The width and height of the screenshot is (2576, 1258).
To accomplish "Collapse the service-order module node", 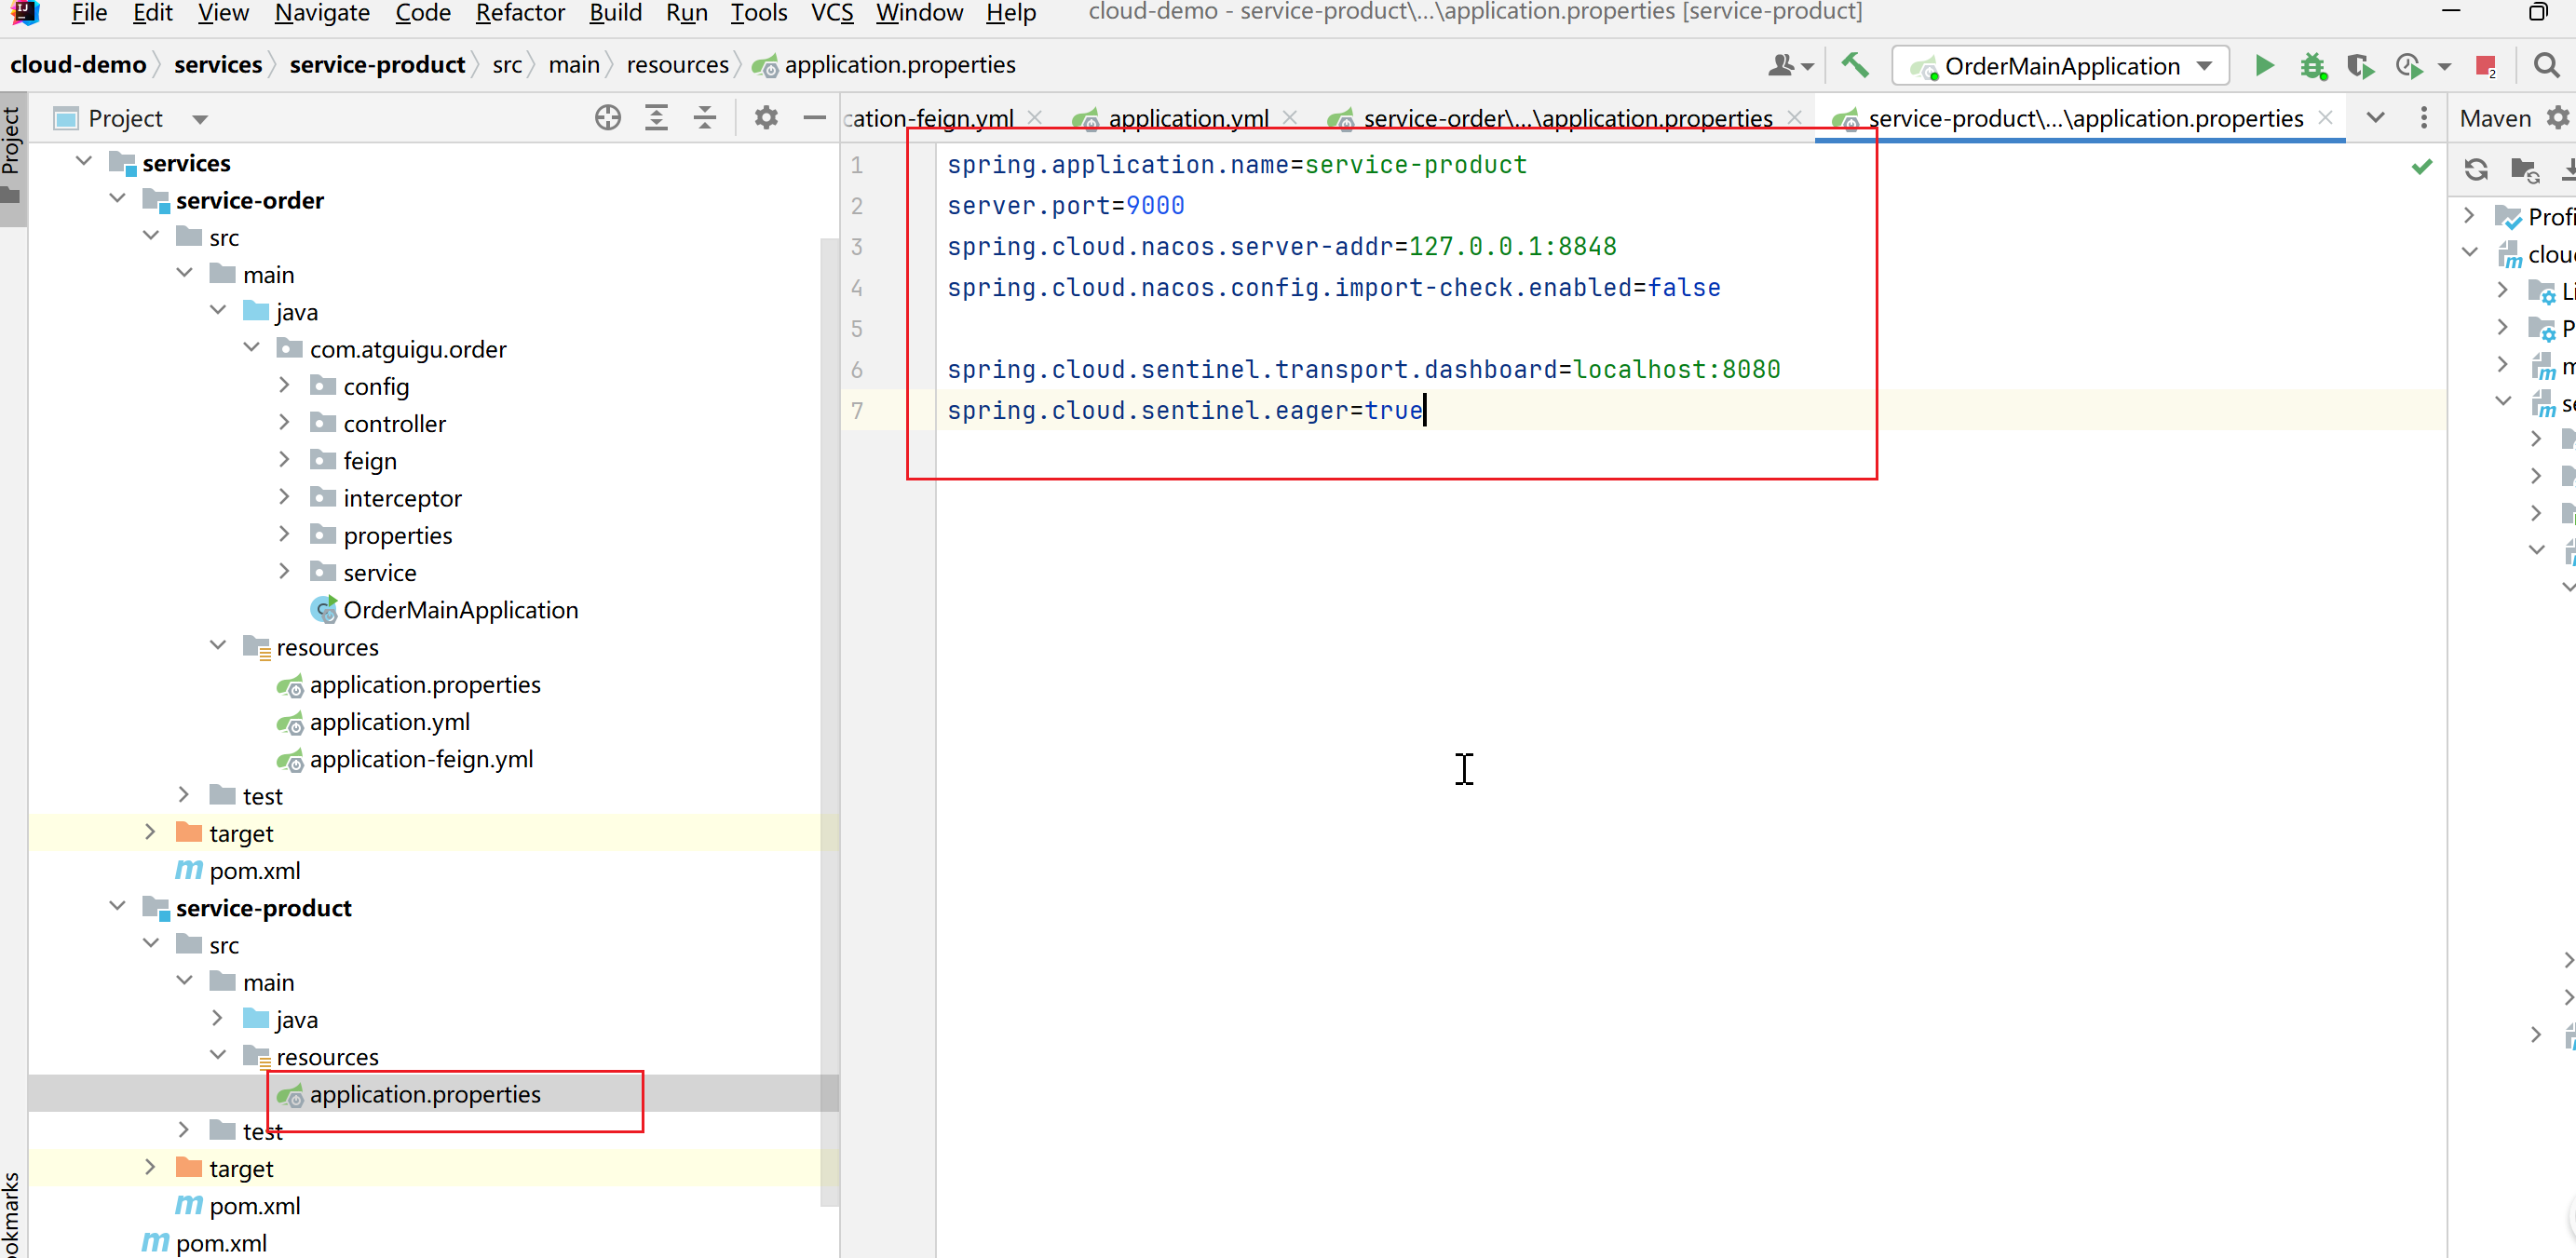I will coord(118,199).
